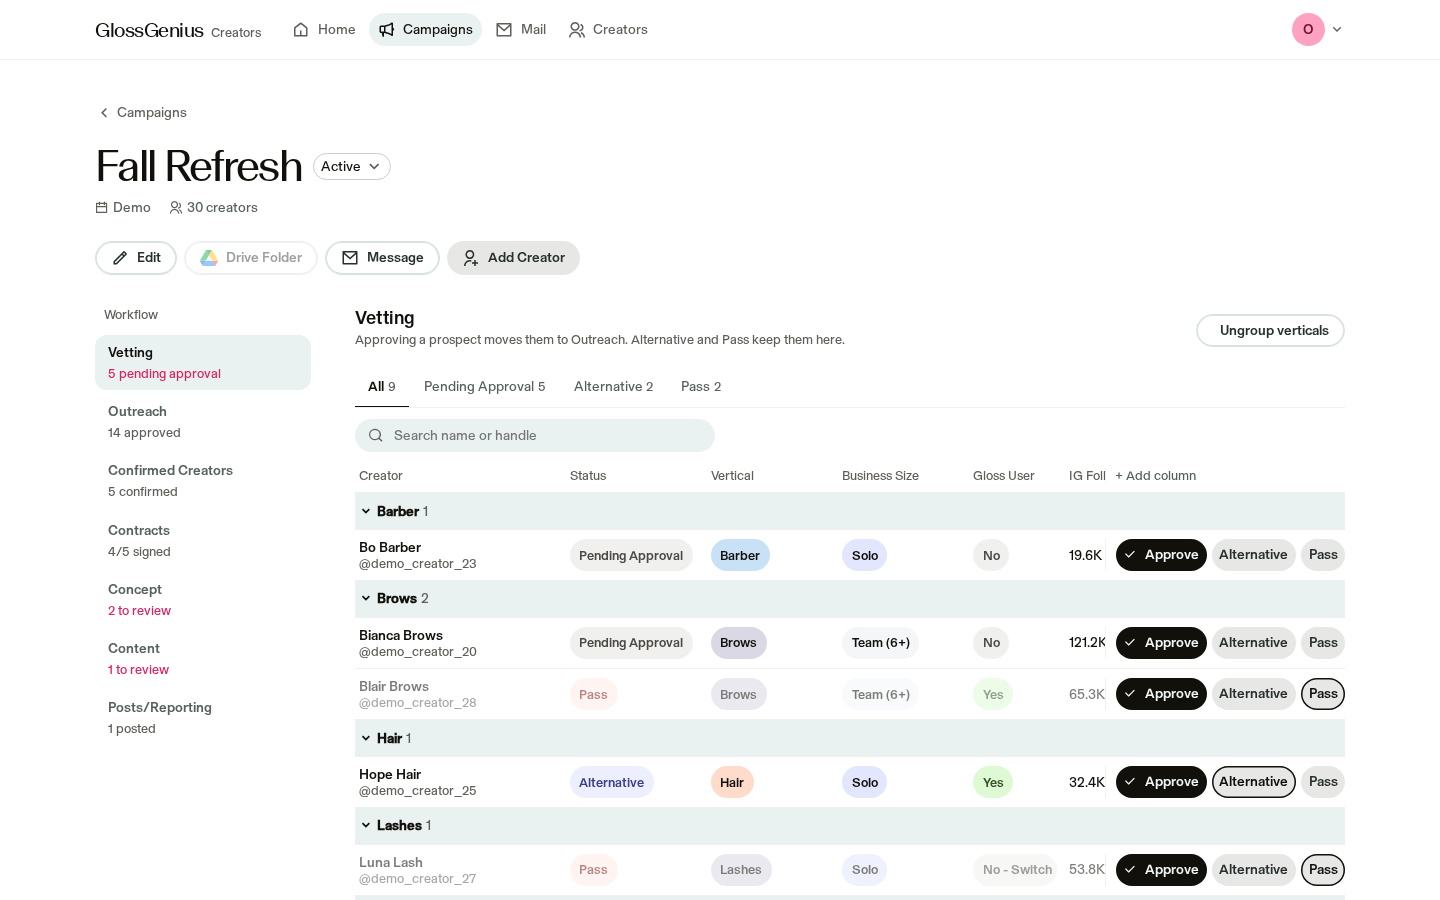Switch to the Pending Approval tab

[485, 387]
